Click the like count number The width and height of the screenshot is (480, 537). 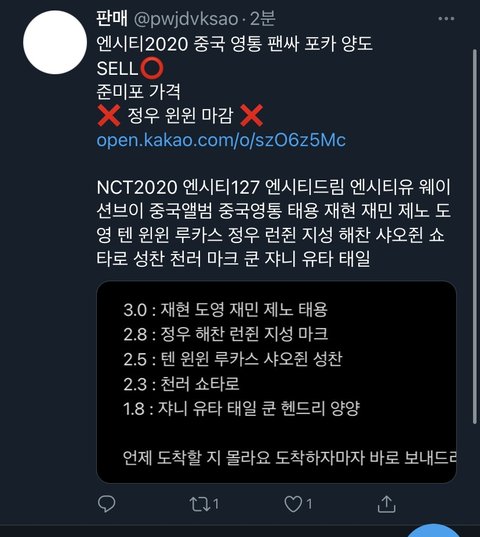[x=309, y=504]
